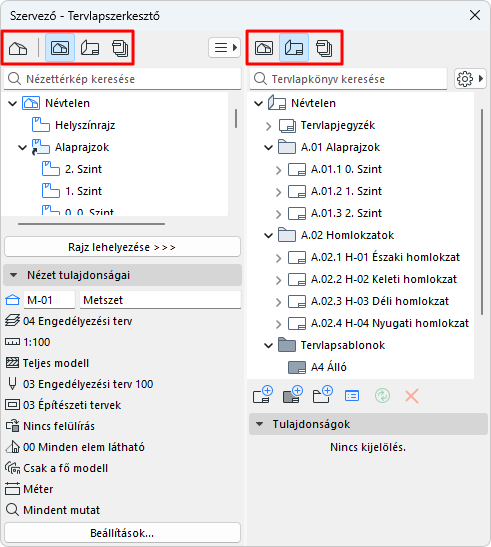The image size is (491, 547).
Task: Select left pane Tervlapkönyv layout book icon
Action: 90,48
